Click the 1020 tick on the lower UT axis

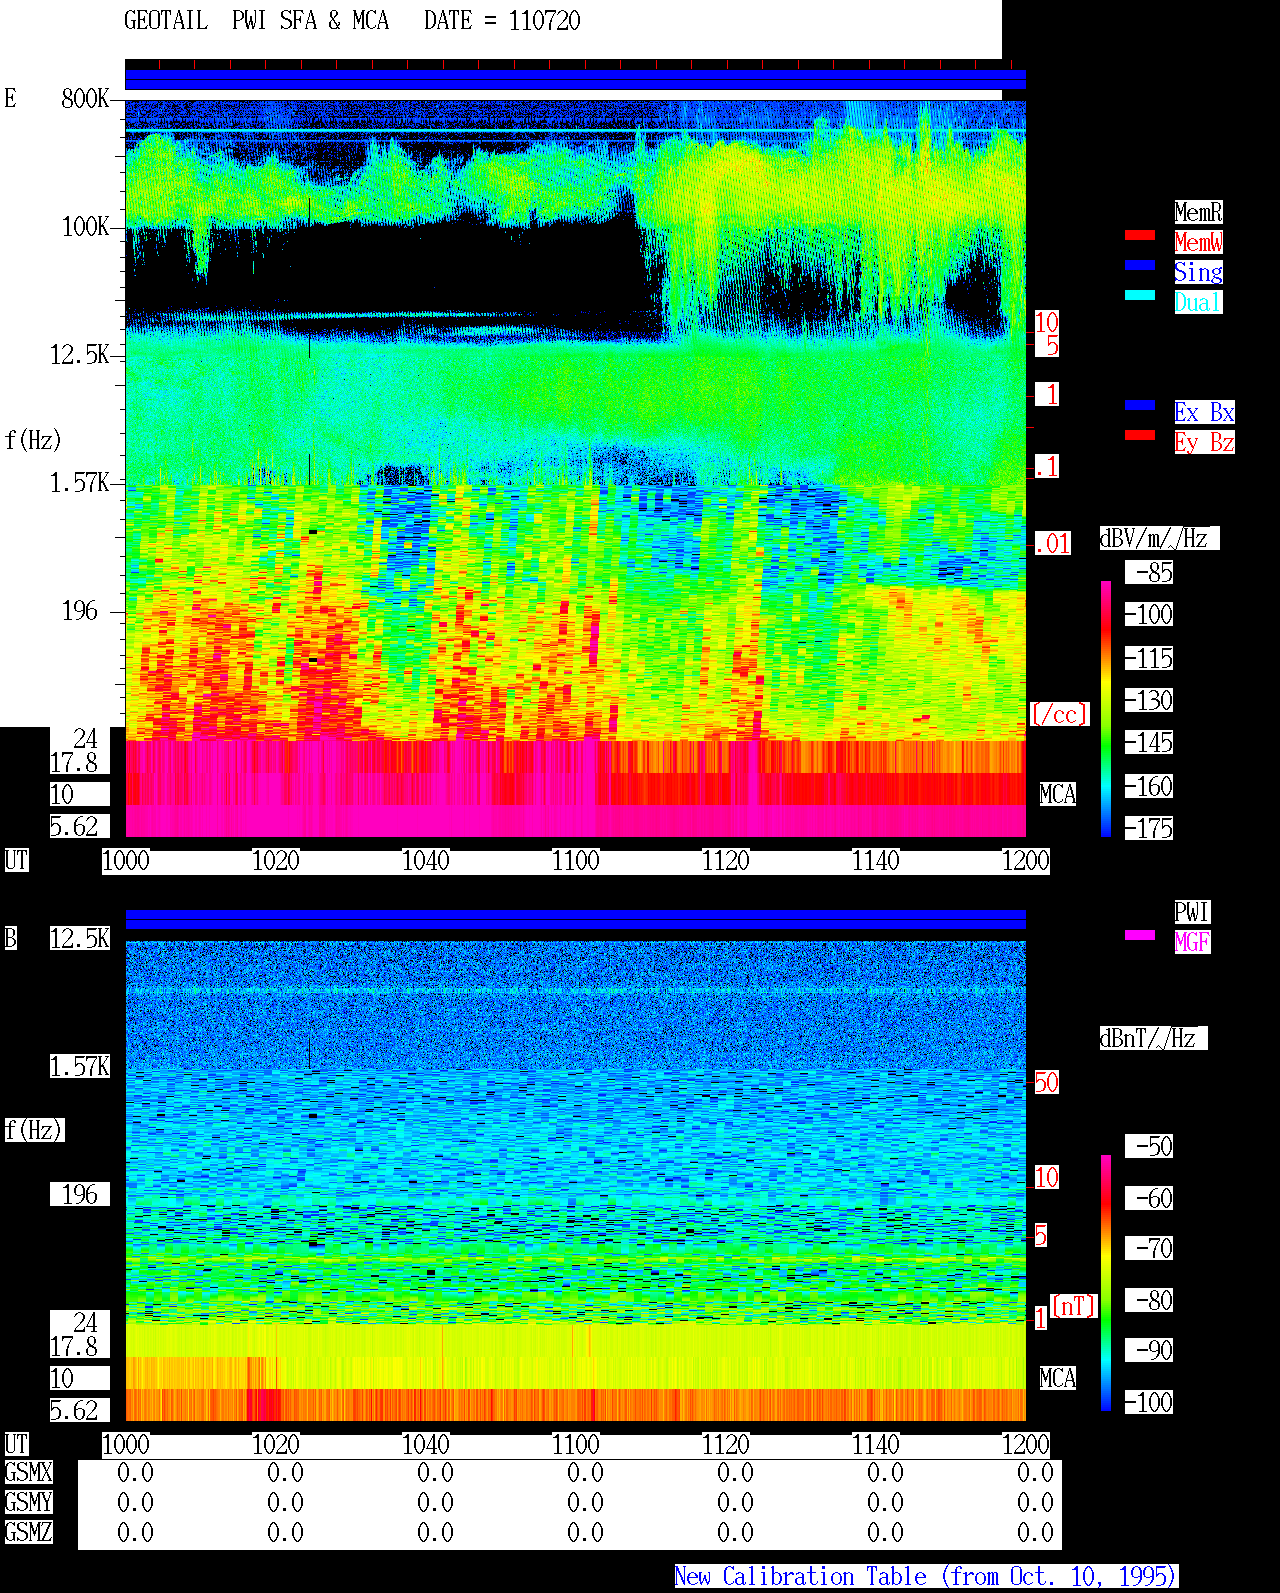pyautogui.click(x=276, y=1445)
